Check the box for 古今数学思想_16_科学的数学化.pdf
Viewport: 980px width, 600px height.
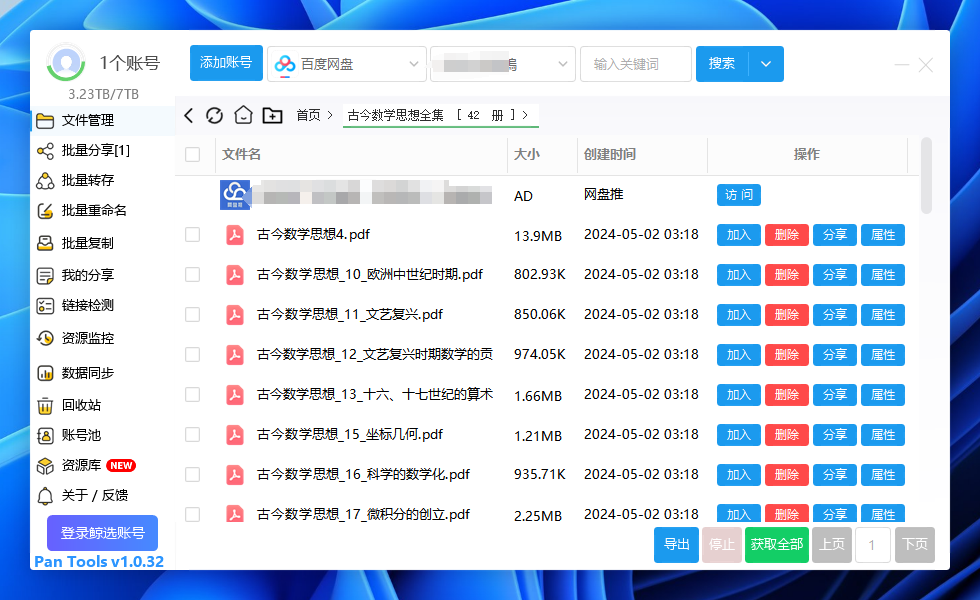pyautogui.click(x=192, y=474)
